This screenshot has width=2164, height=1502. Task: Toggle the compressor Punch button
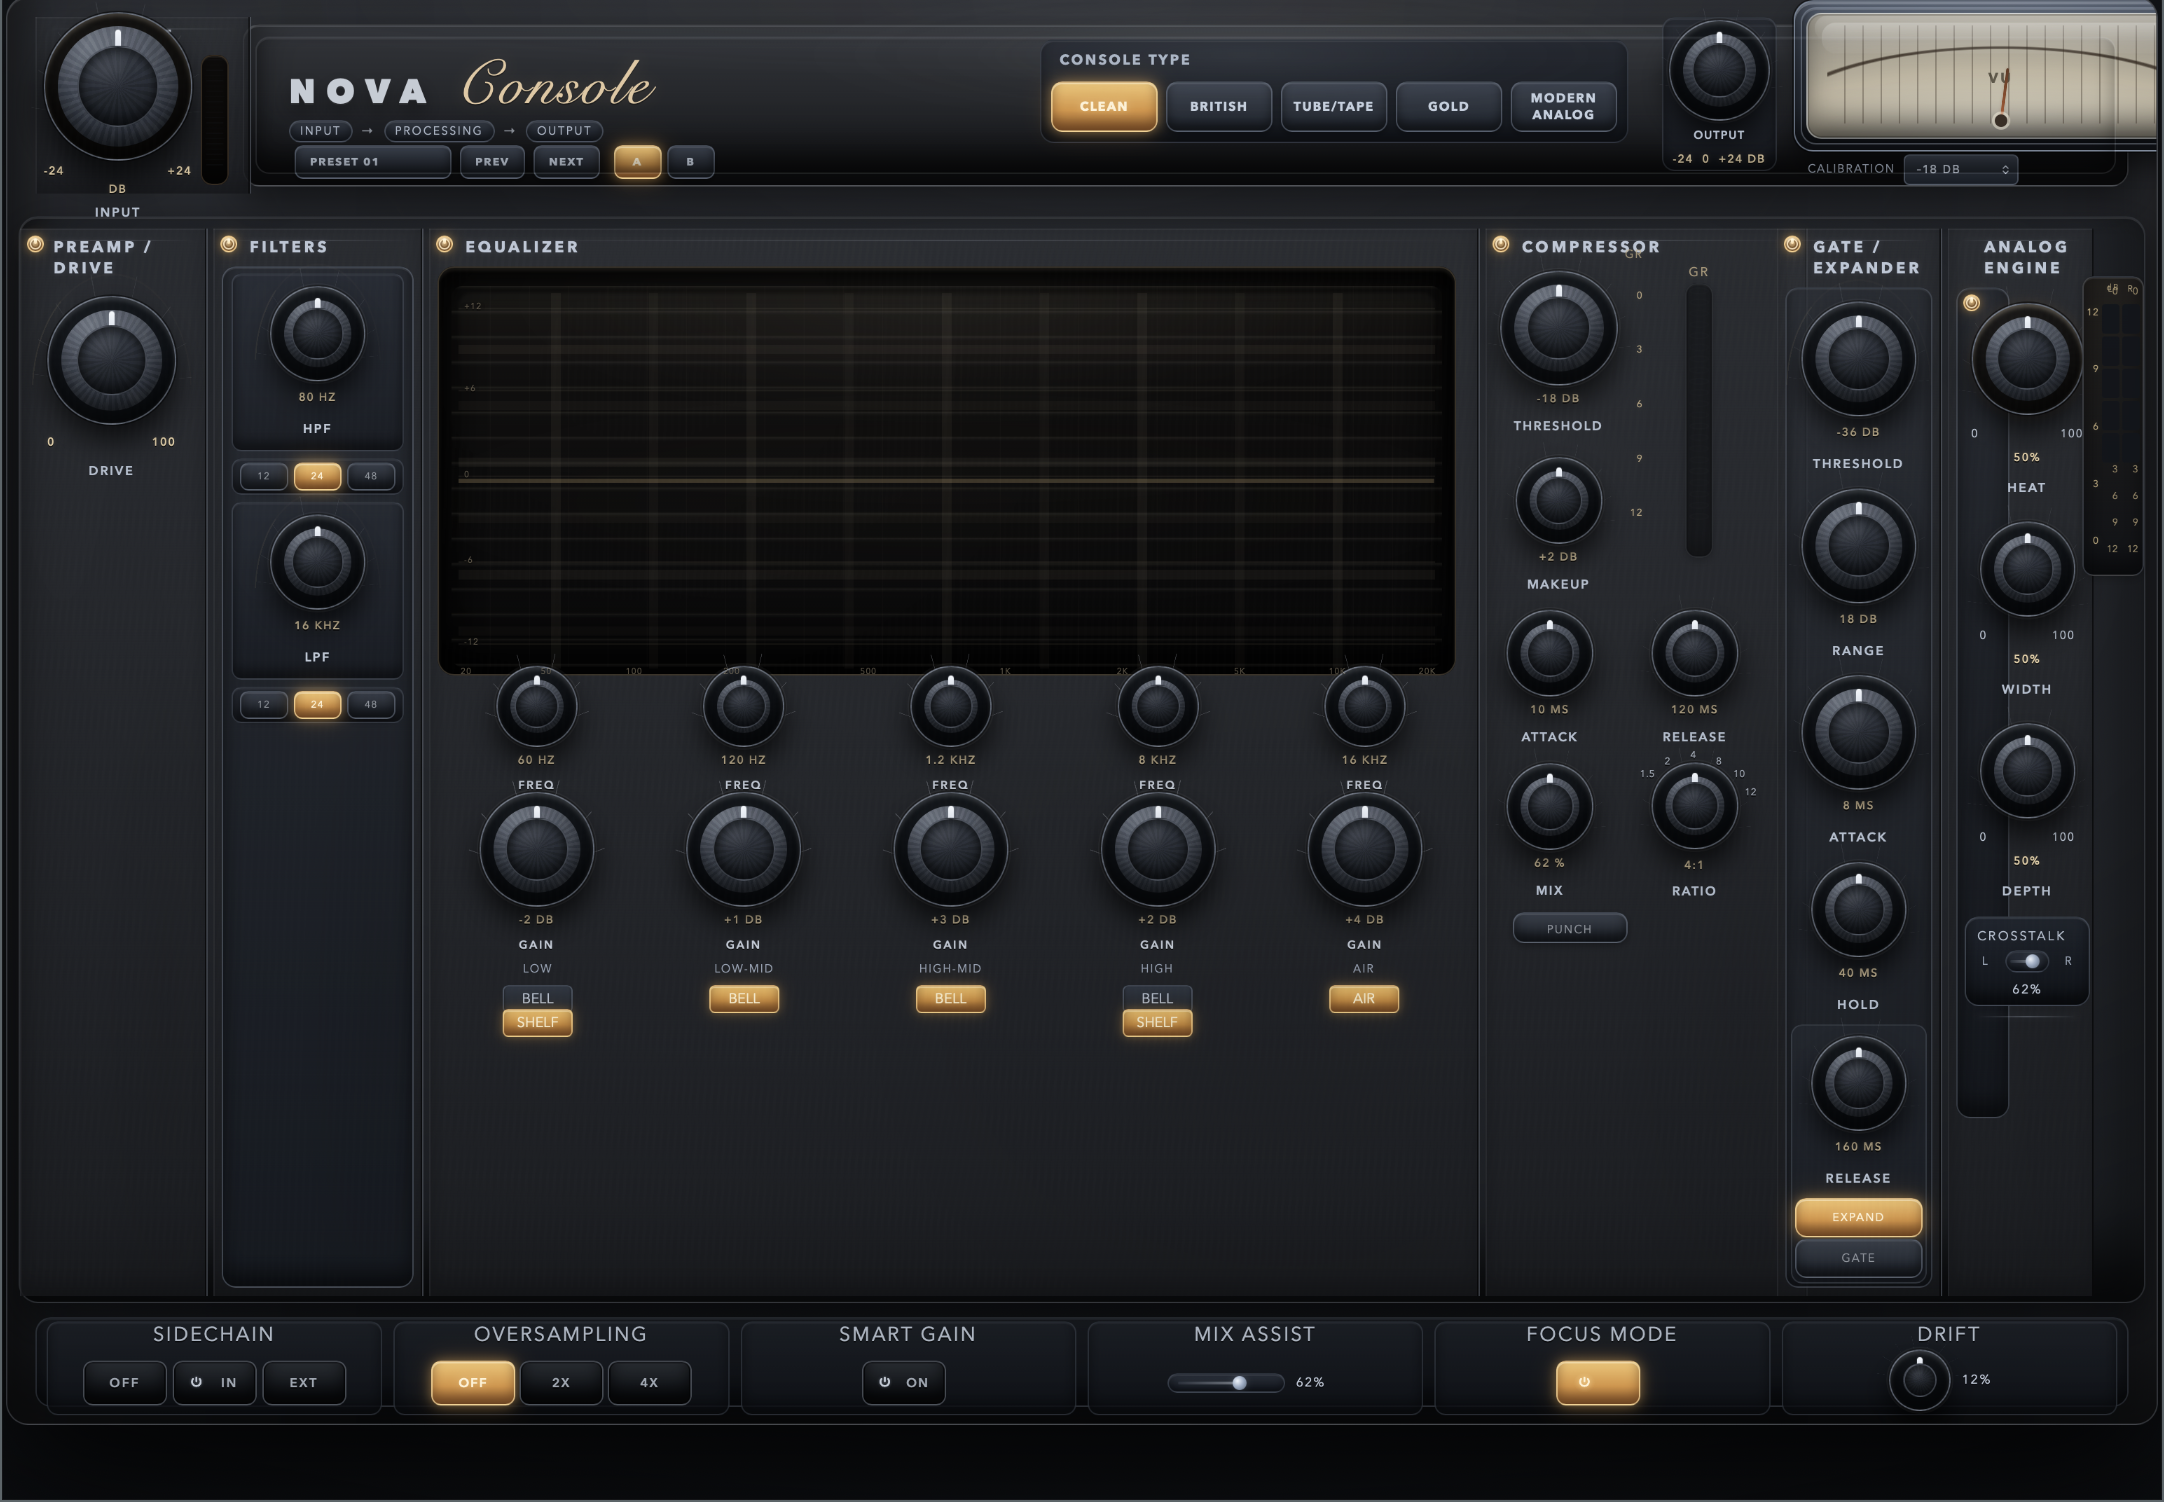point(1569,928)
